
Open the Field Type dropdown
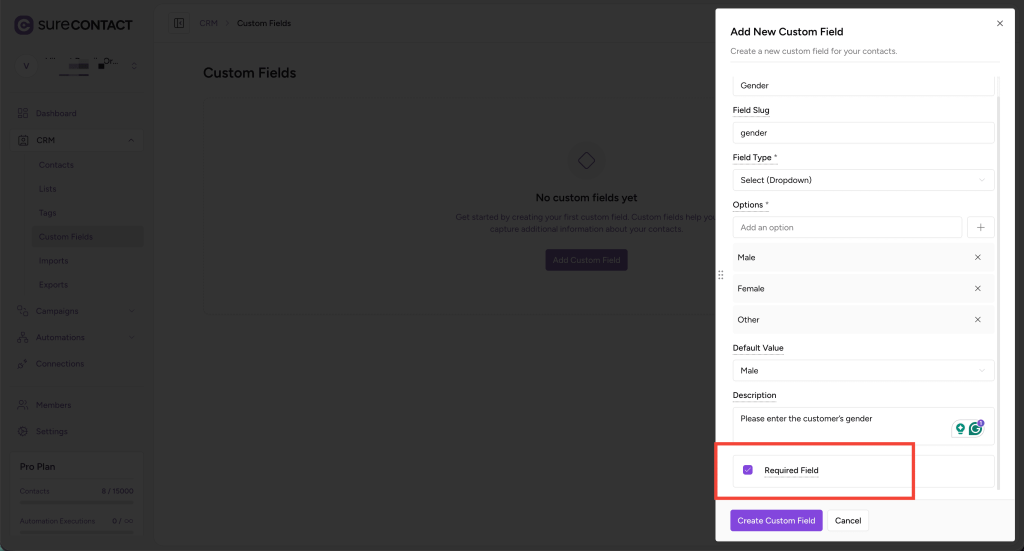pos(863,180)
